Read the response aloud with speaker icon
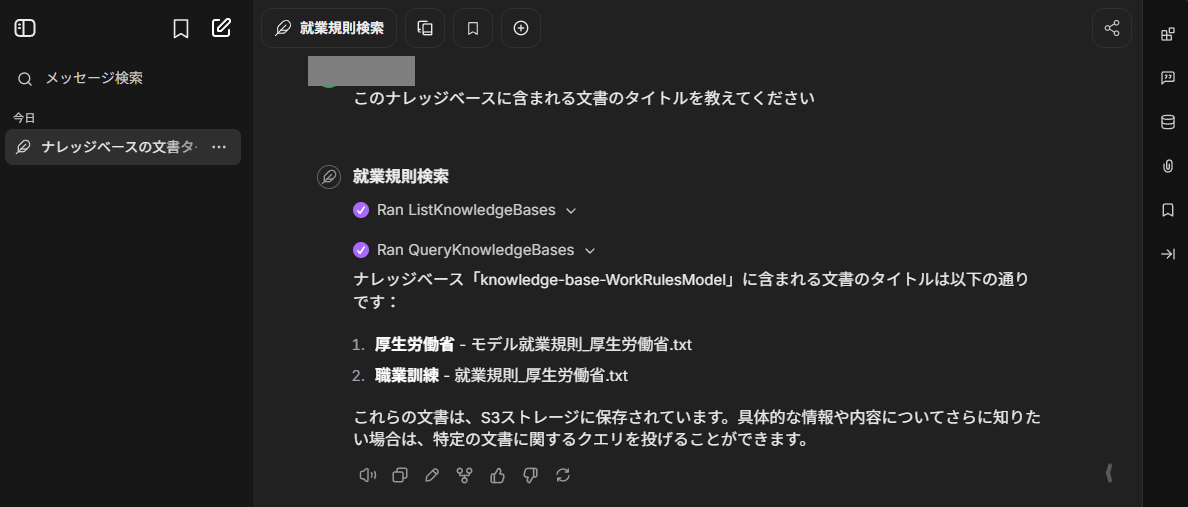The height and width of the screenshot is (507, 1188). tap(367, 475)
